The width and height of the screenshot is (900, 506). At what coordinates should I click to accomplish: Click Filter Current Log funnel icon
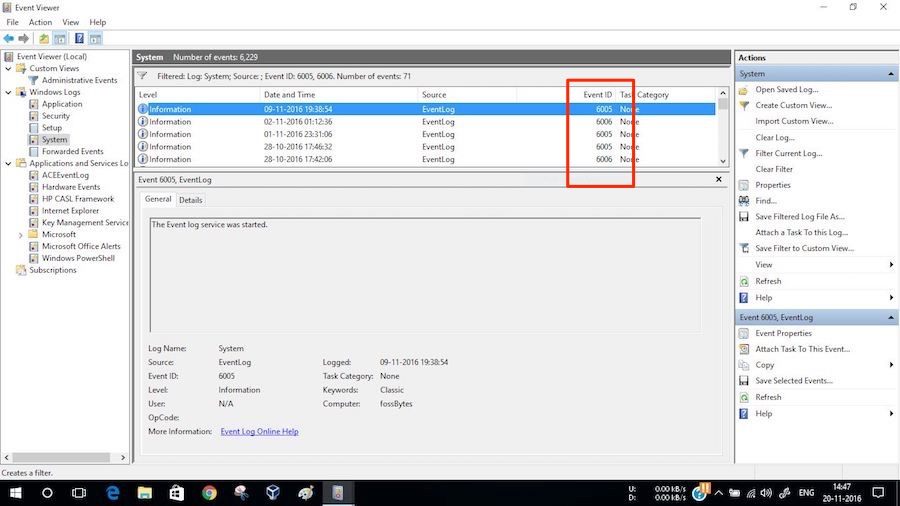[x=744, y=153]
